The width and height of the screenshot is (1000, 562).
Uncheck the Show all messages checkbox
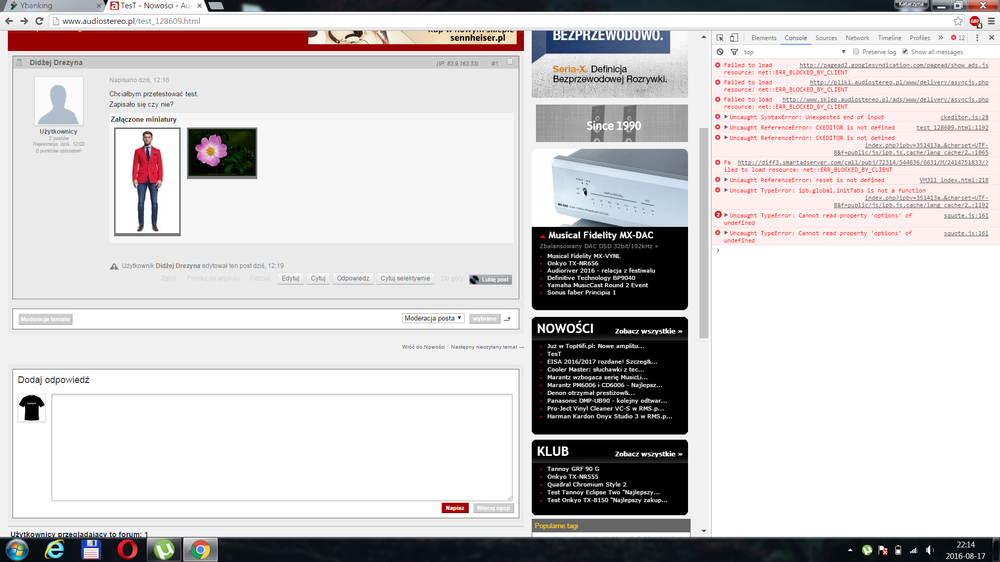[x=905, y=52]
